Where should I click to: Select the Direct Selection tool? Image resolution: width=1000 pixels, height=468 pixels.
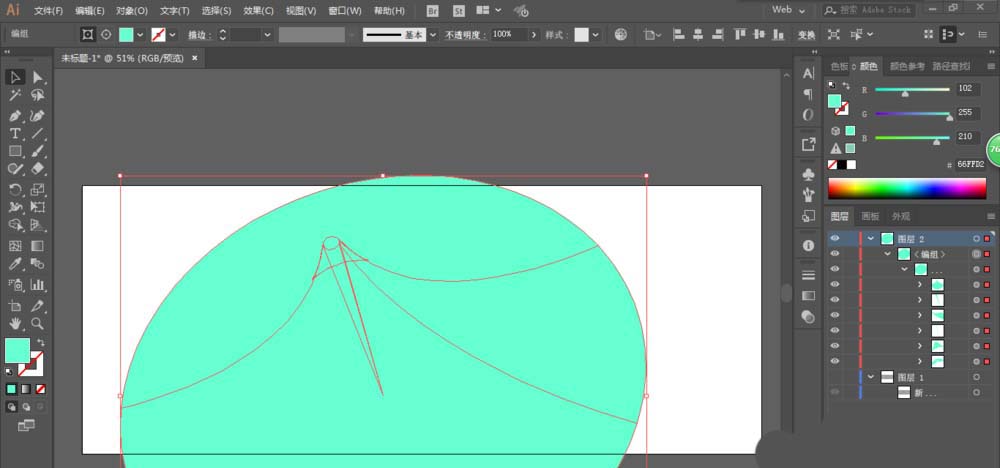[38, 77]
